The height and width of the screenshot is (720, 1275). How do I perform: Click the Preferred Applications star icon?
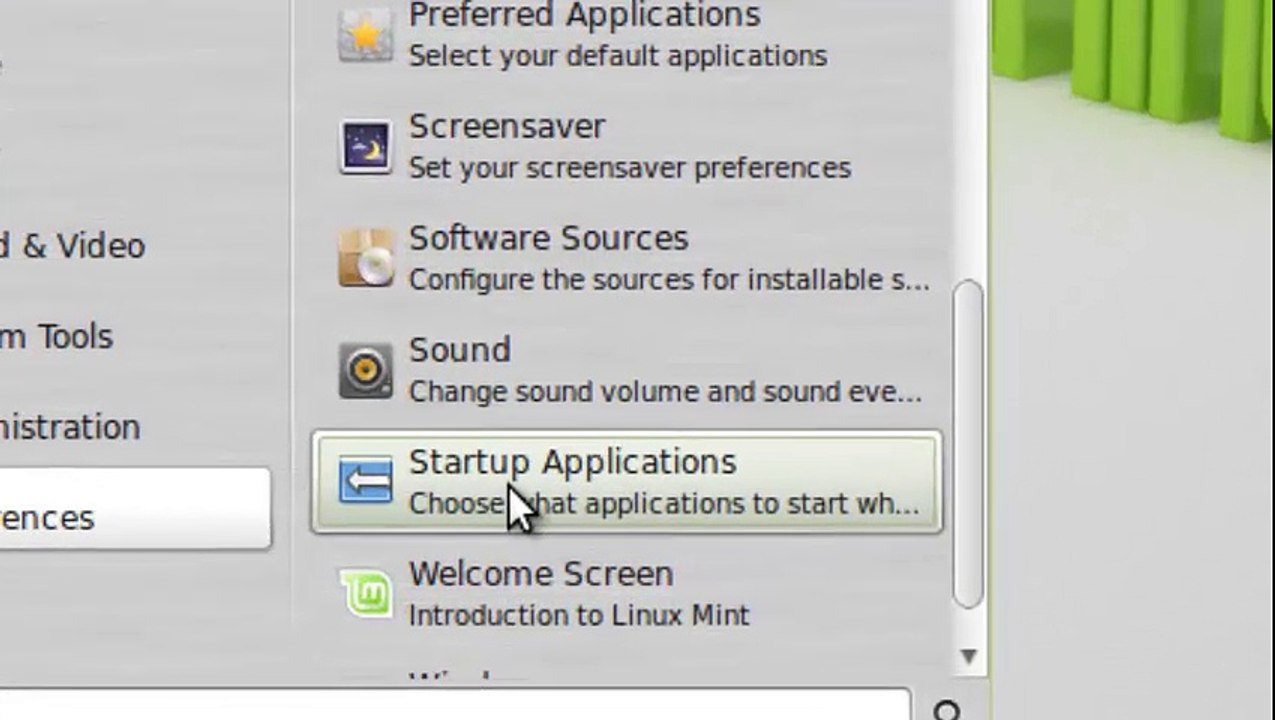tap(365, 36)
